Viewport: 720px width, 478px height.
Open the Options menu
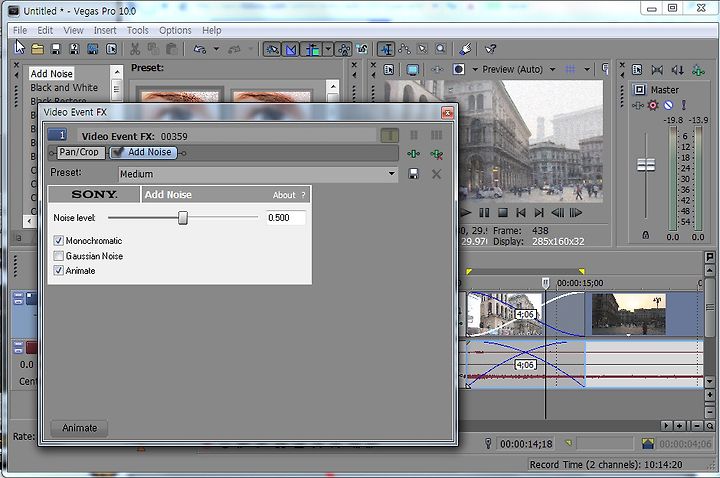[175, 30]
